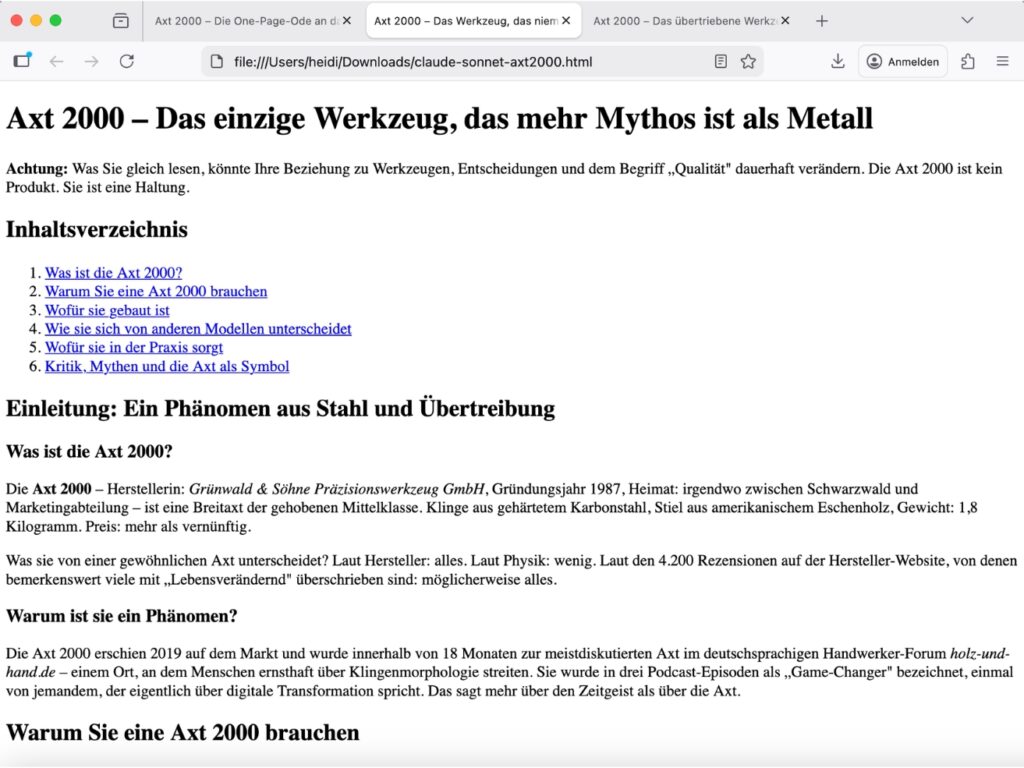Open the Downloads panel in the toolbar
The image size is (1024, 768).
(x=837, y=61)
